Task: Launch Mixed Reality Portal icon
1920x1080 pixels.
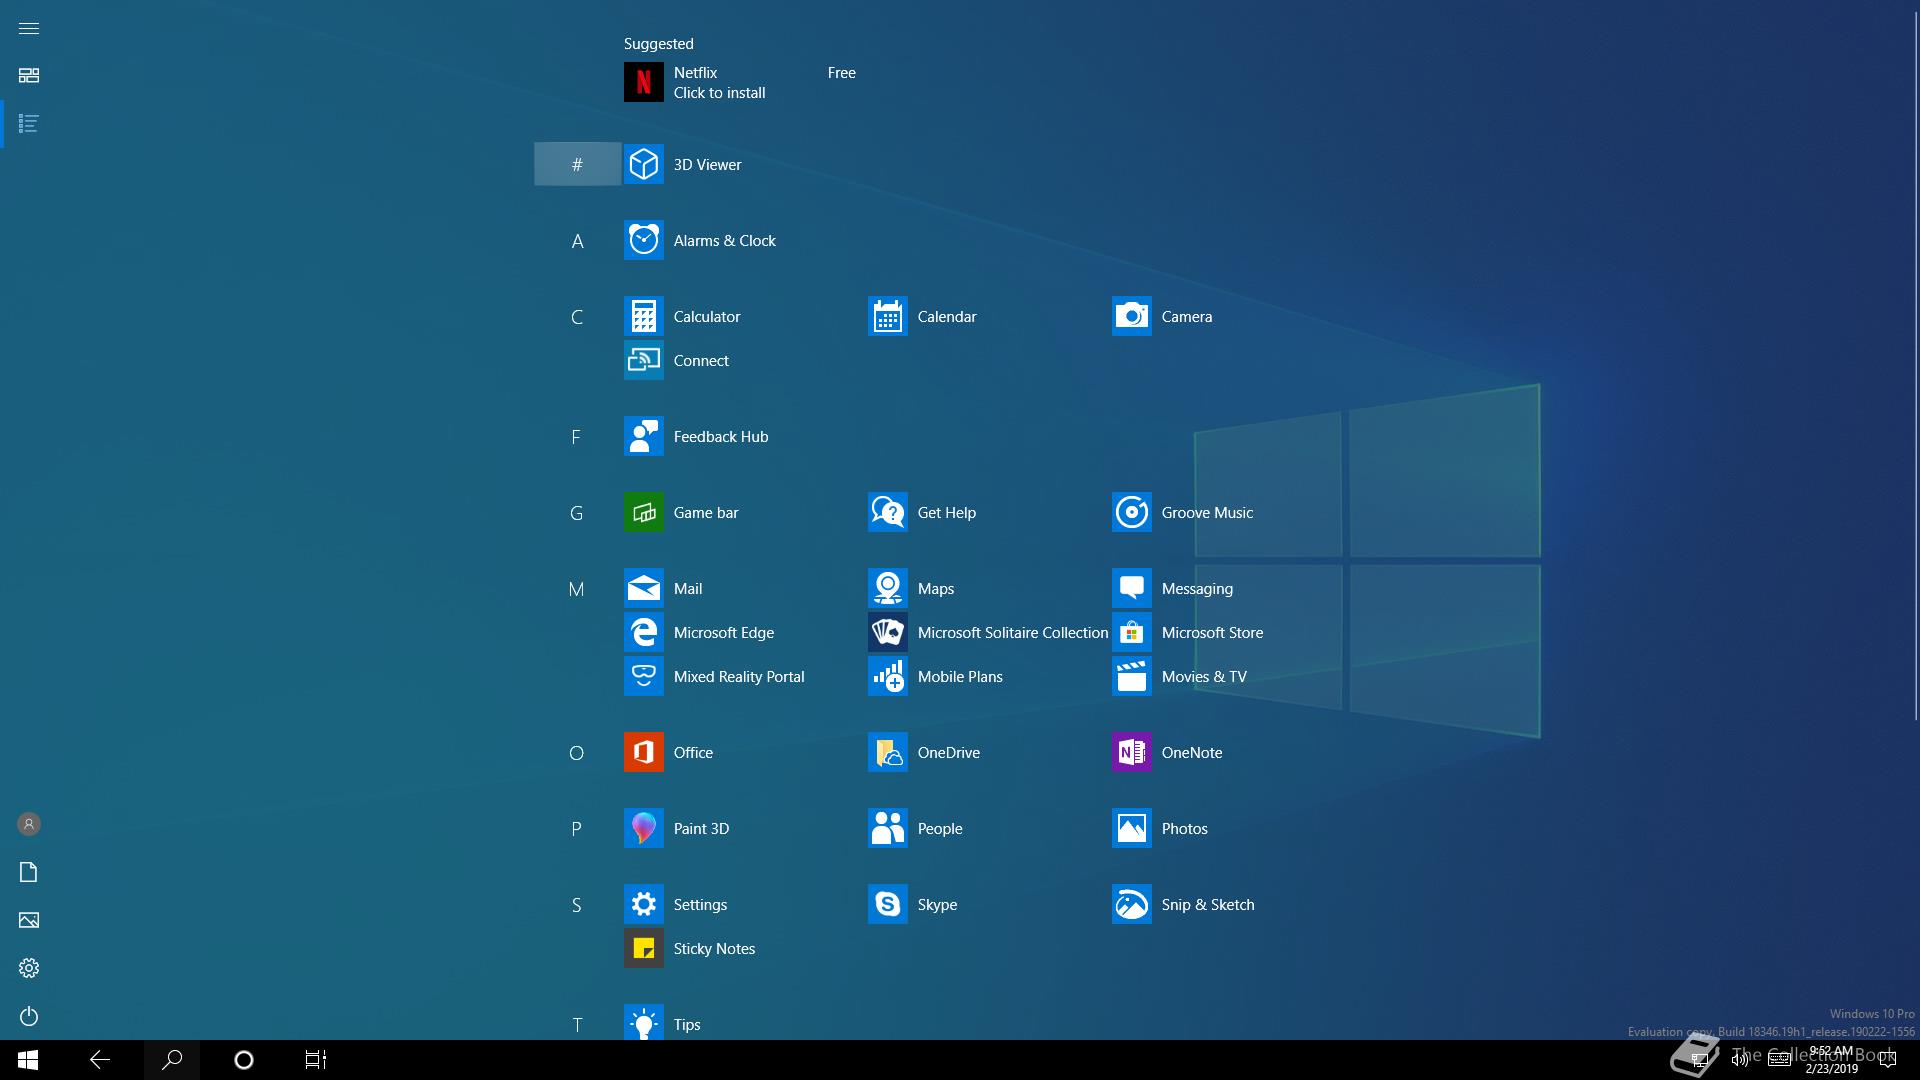Action: [x=643, y=676]
